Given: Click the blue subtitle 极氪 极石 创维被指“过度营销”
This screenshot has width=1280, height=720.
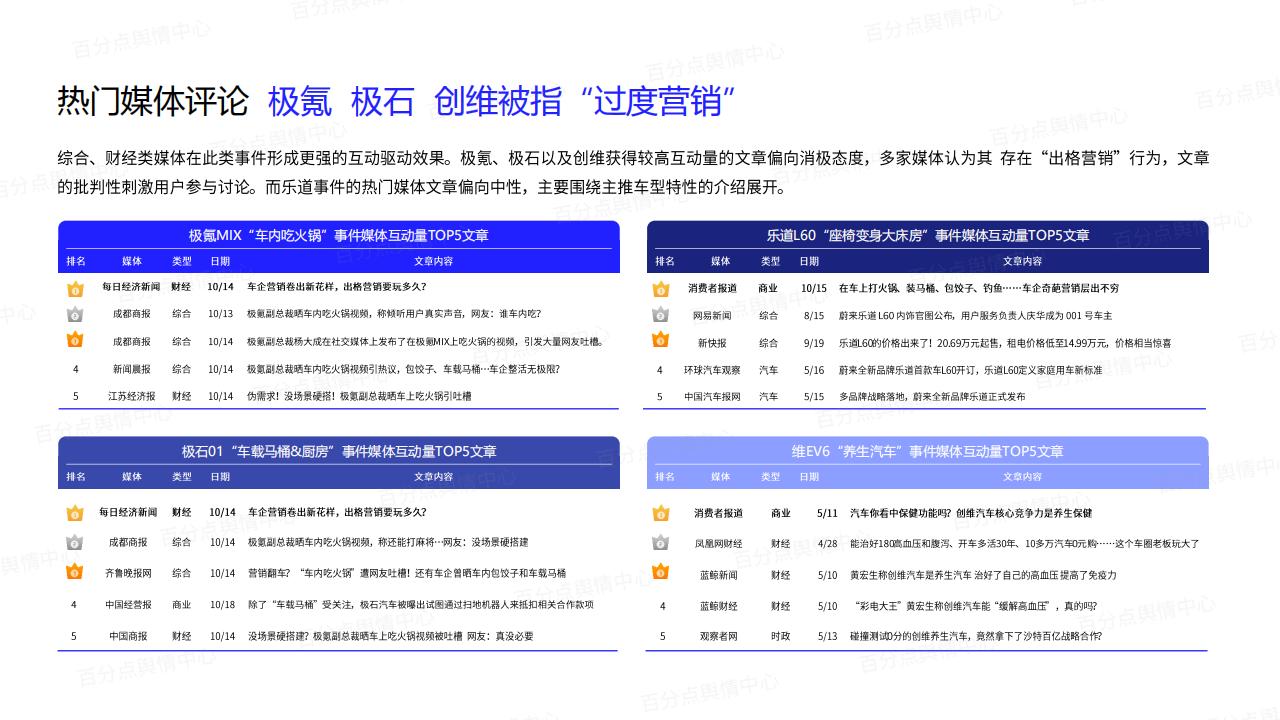Looking at the screenshot, I should [x=502, y=101].
